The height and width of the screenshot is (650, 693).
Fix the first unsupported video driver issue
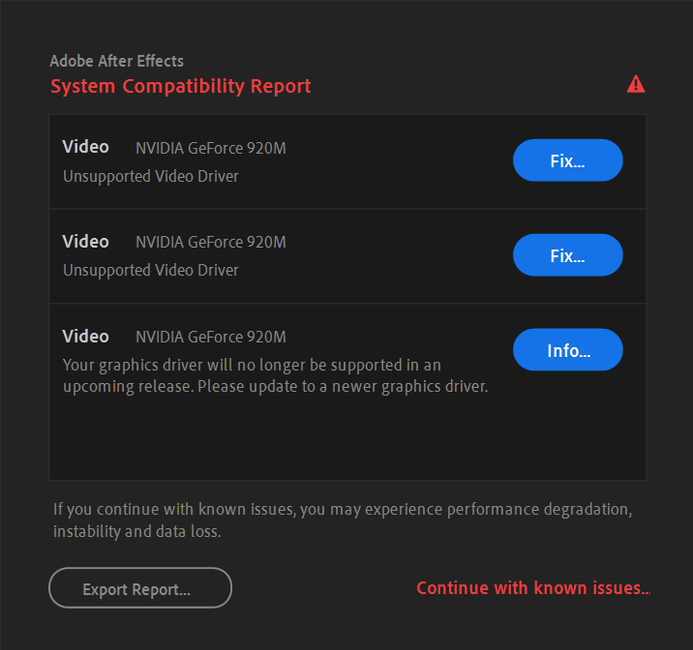pyautogui.click(x=567, y=160)
